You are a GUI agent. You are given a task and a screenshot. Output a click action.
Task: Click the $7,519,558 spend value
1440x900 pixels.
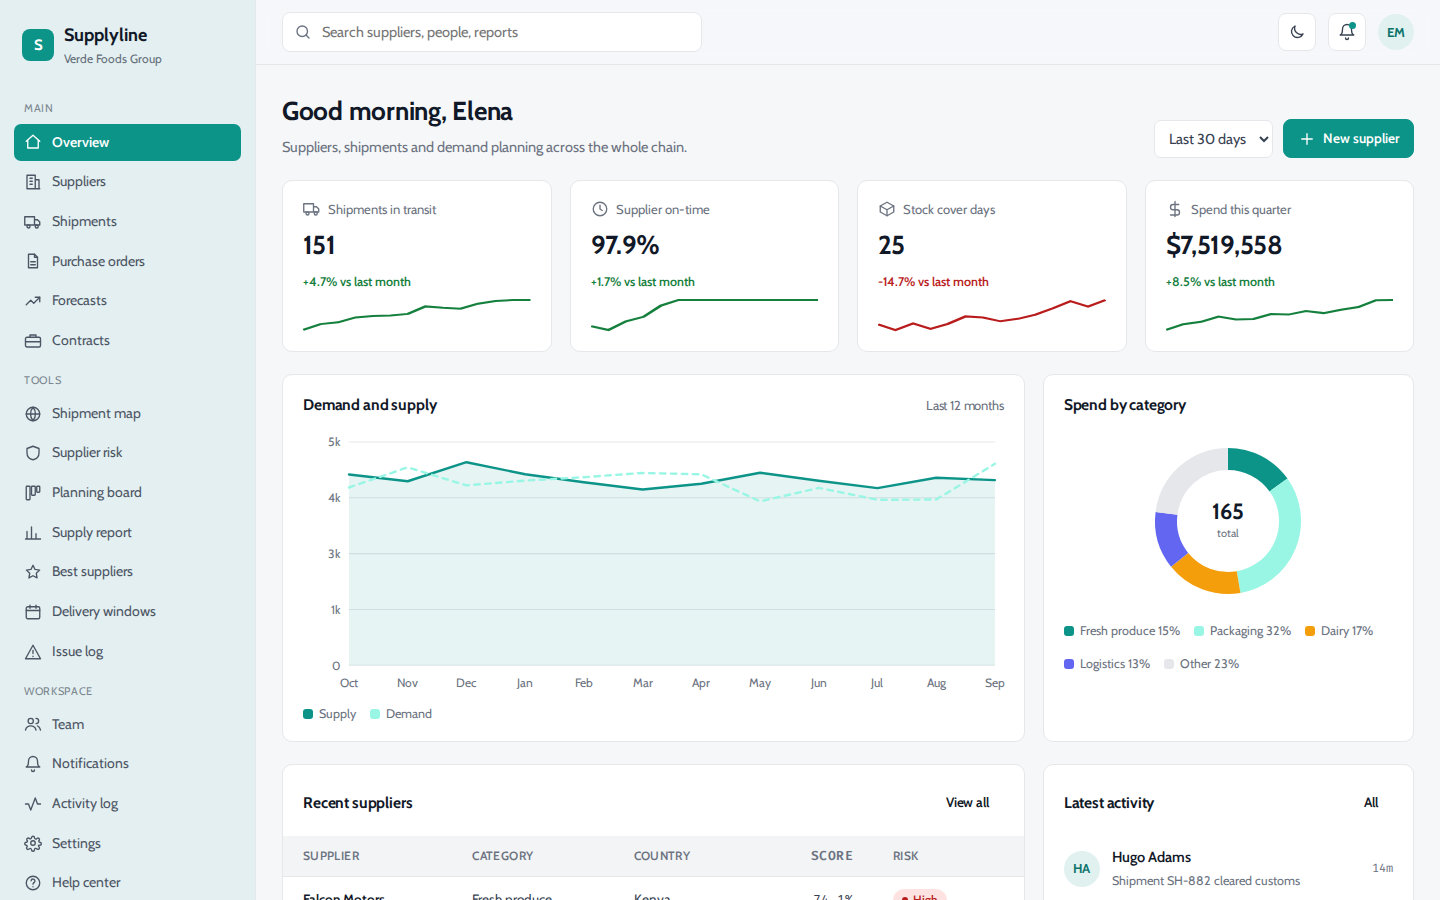tap(1224, 245)
